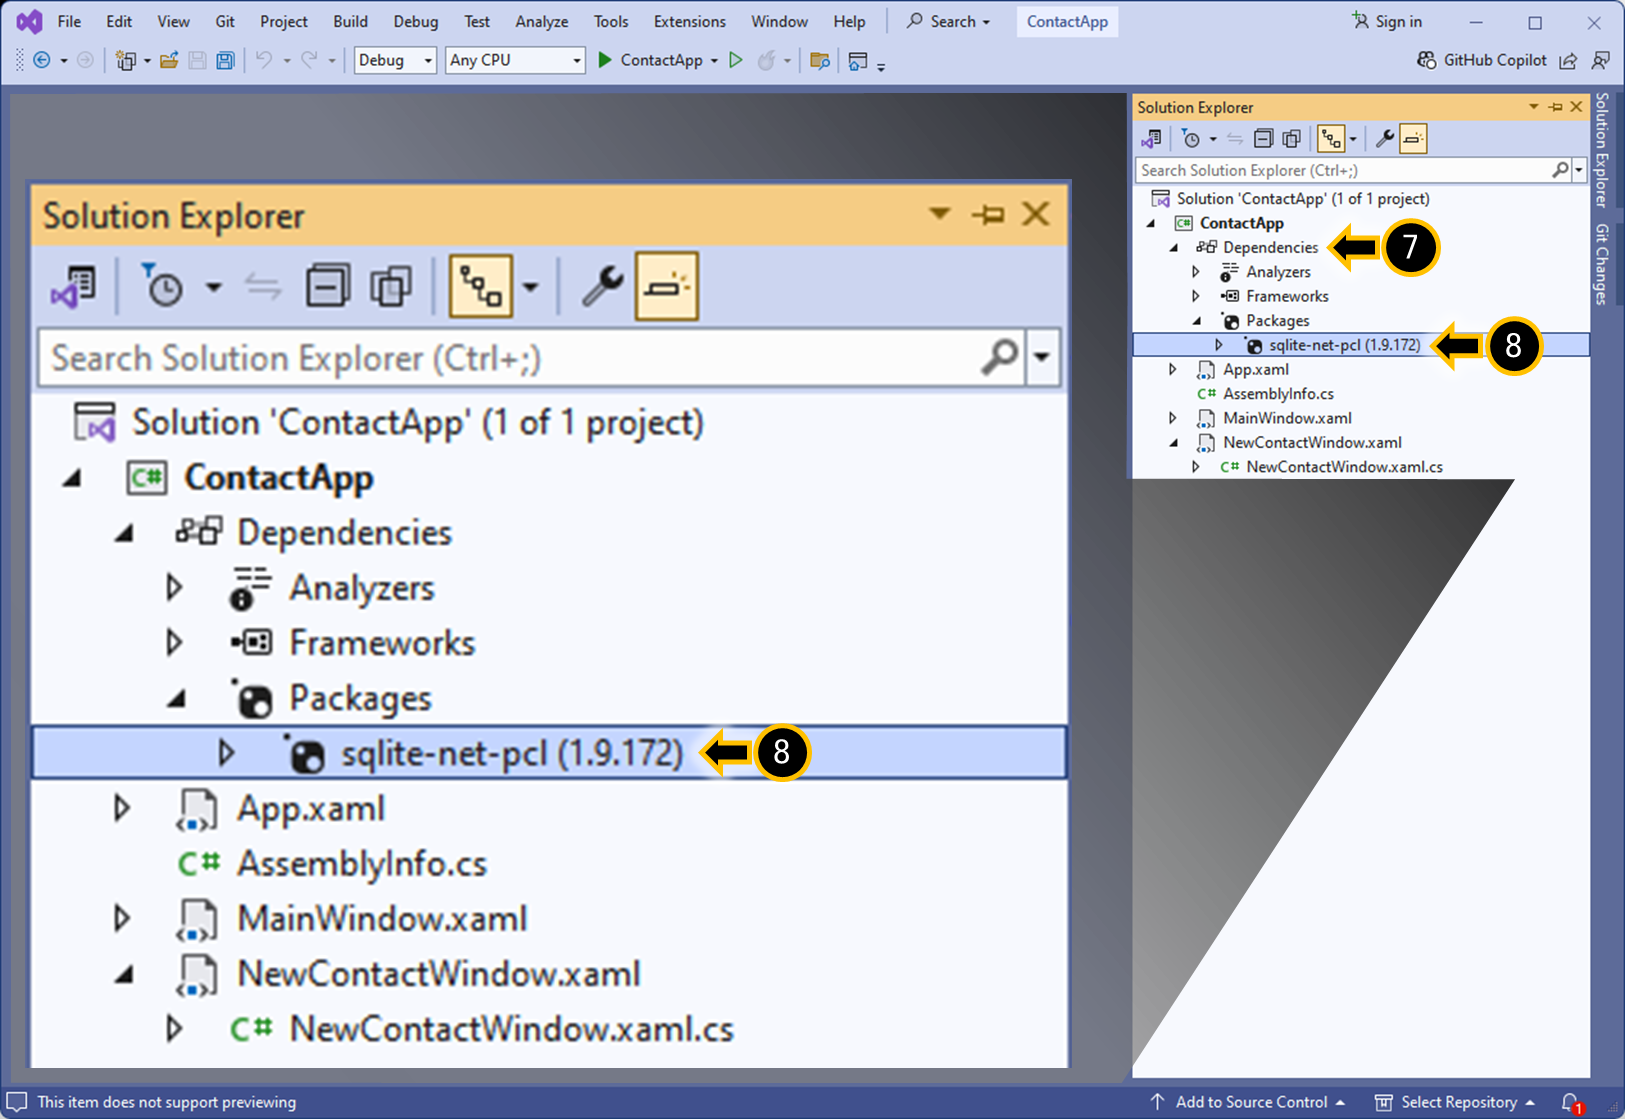Select NewContactWindow.xaml.cs in docked Solution Explorer

(x=1344, y=467)
